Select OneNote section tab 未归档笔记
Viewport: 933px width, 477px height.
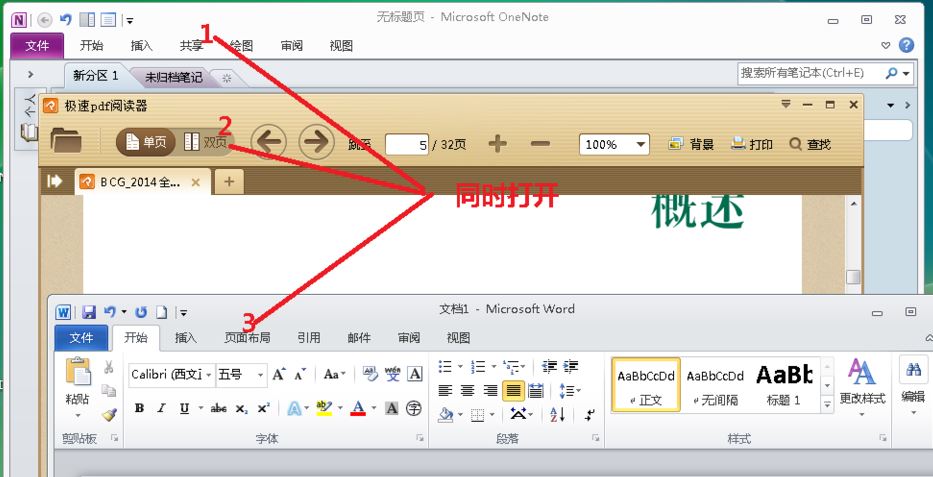point(174,77)
